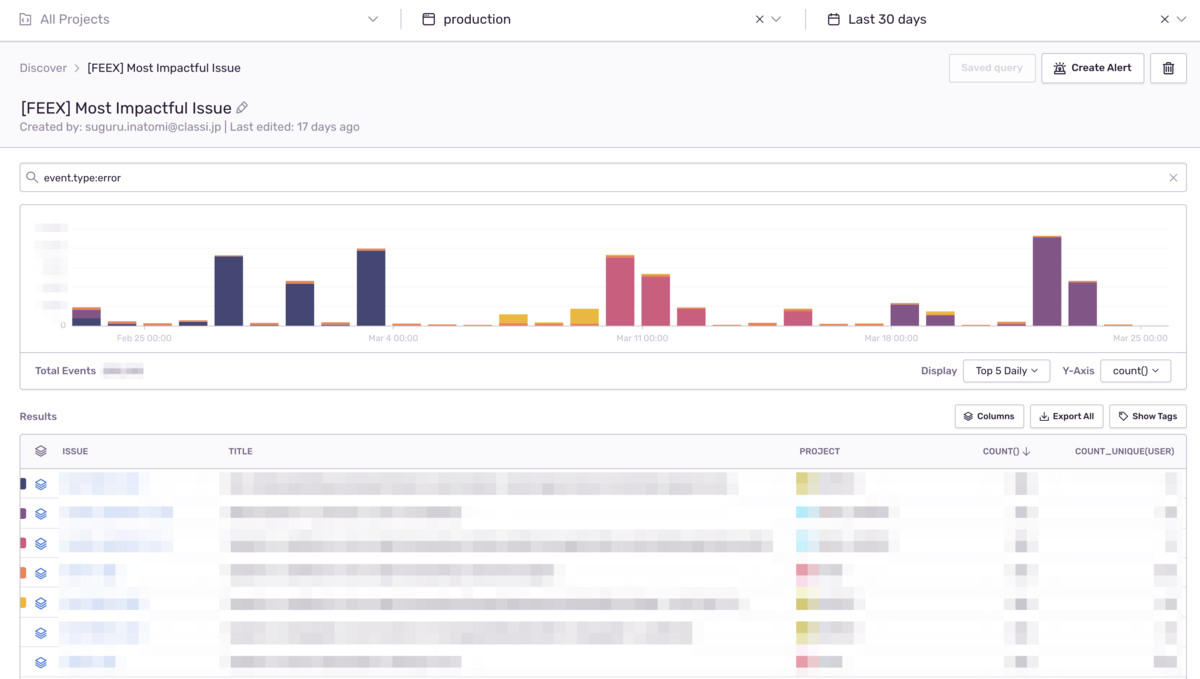Open the Columns editor
Screen dimensions: 1200x679
989,416
